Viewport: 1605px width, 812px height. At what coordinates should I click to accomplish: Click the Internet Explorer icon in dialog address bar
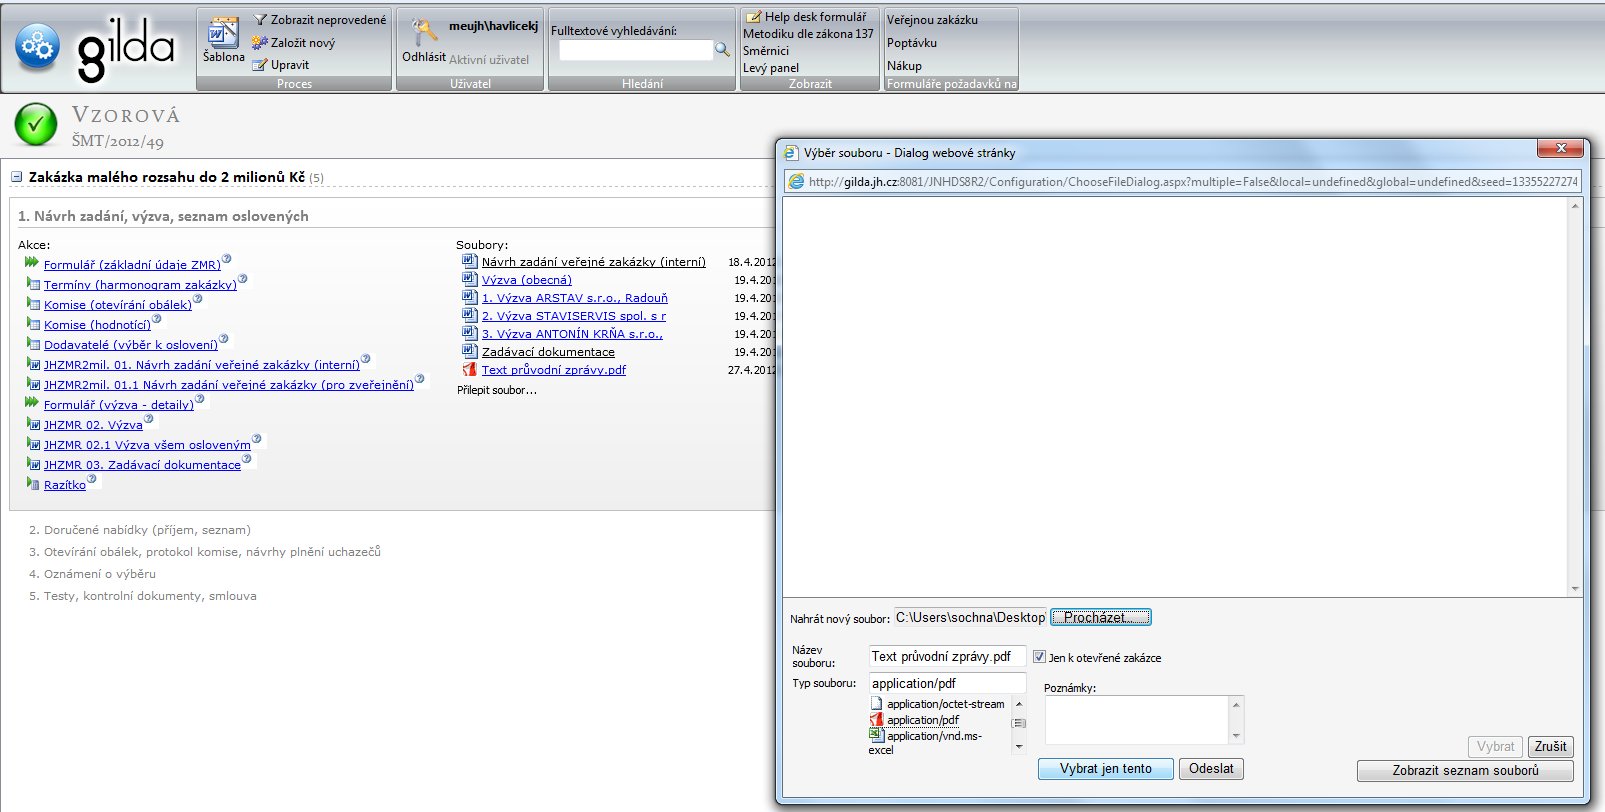point(796,182)
